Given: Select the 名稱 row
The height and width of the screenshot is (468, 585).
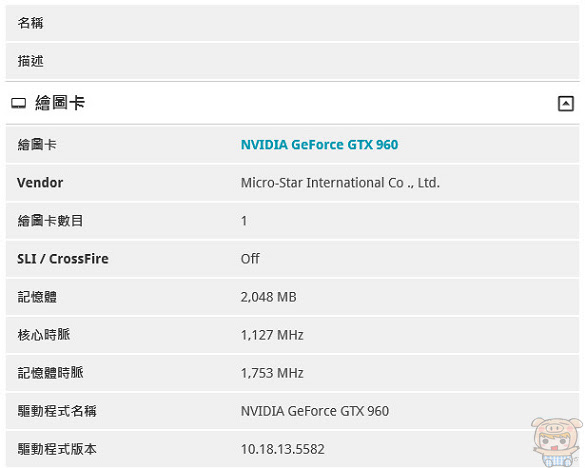Looking at the screenshot, I should [x=292, y=23].
